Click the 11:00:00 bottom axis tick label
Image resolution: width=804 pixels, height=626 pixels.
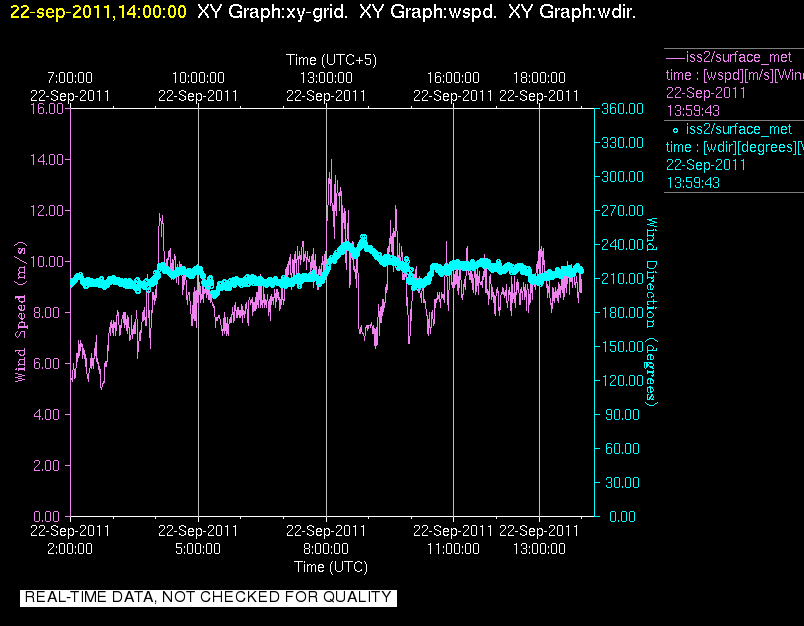(x=453, y=549)
